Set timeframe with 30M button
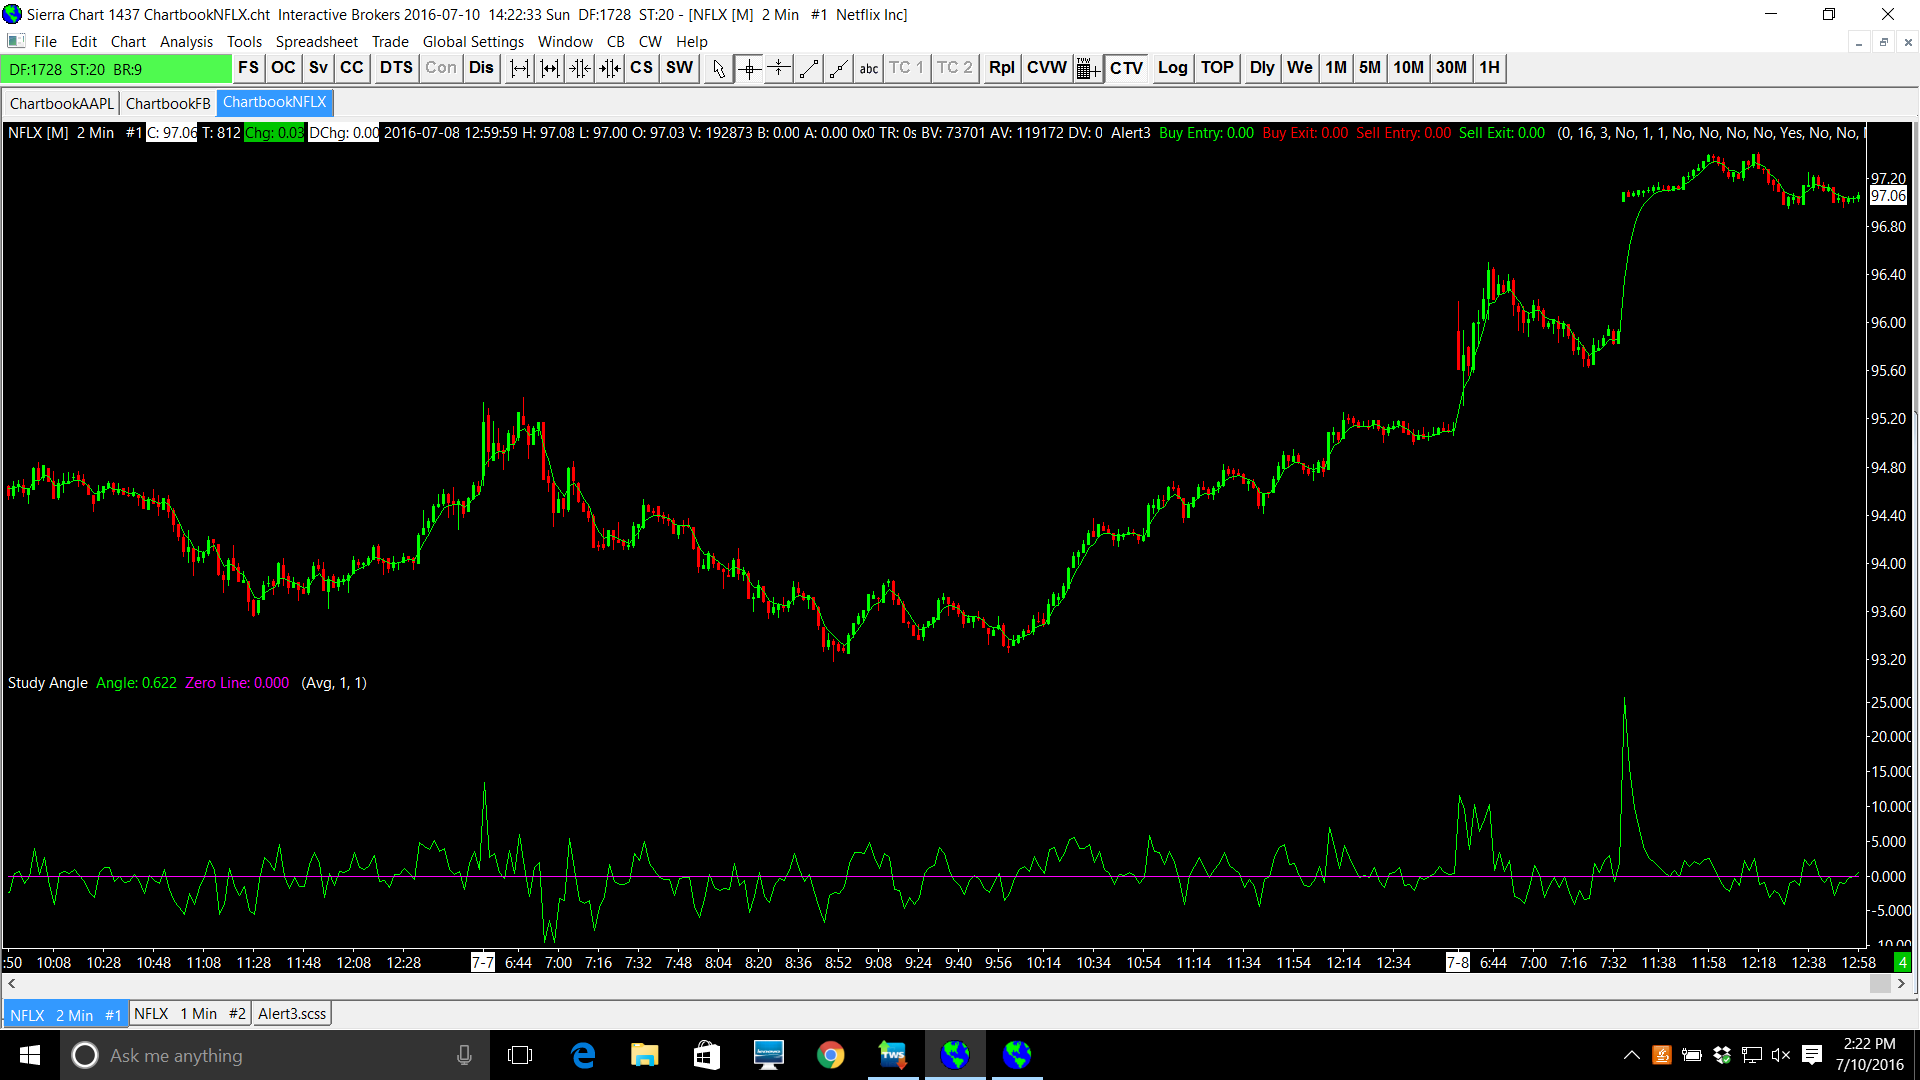1920x1080 pixels. [x=1451, y=68]
